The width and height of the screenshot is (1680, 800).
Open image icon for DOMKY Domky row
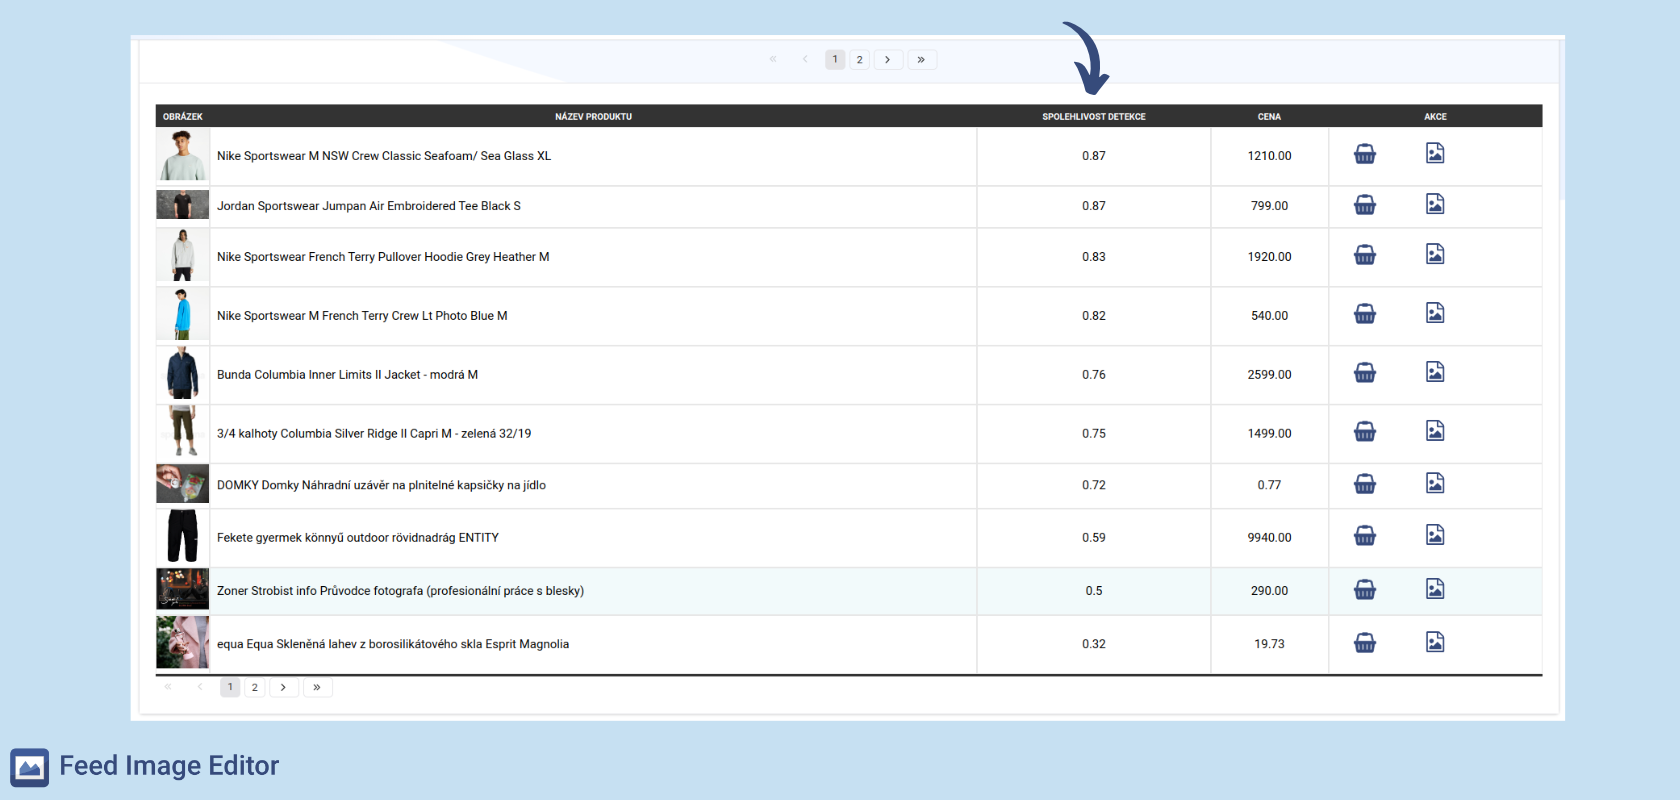pos(1435,483)
